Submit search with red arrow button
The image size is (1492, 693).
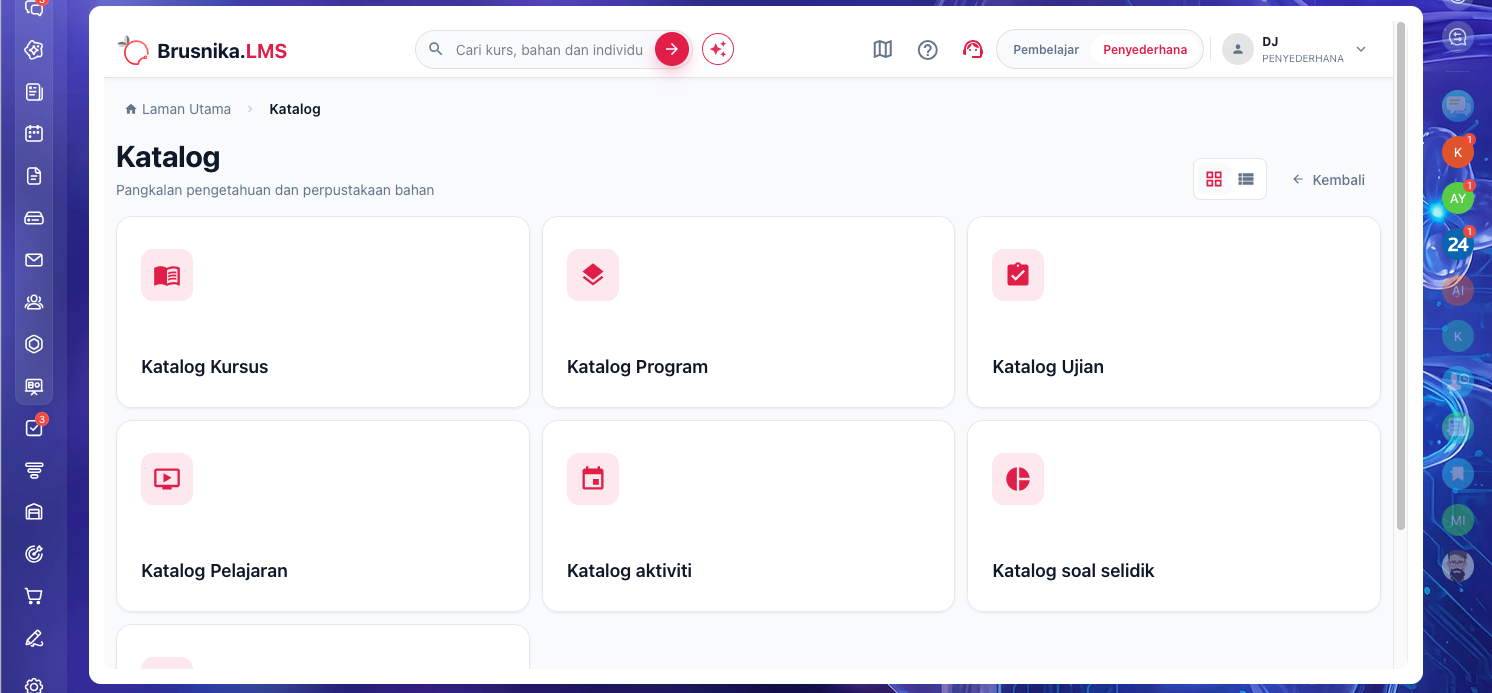[672, 49]
